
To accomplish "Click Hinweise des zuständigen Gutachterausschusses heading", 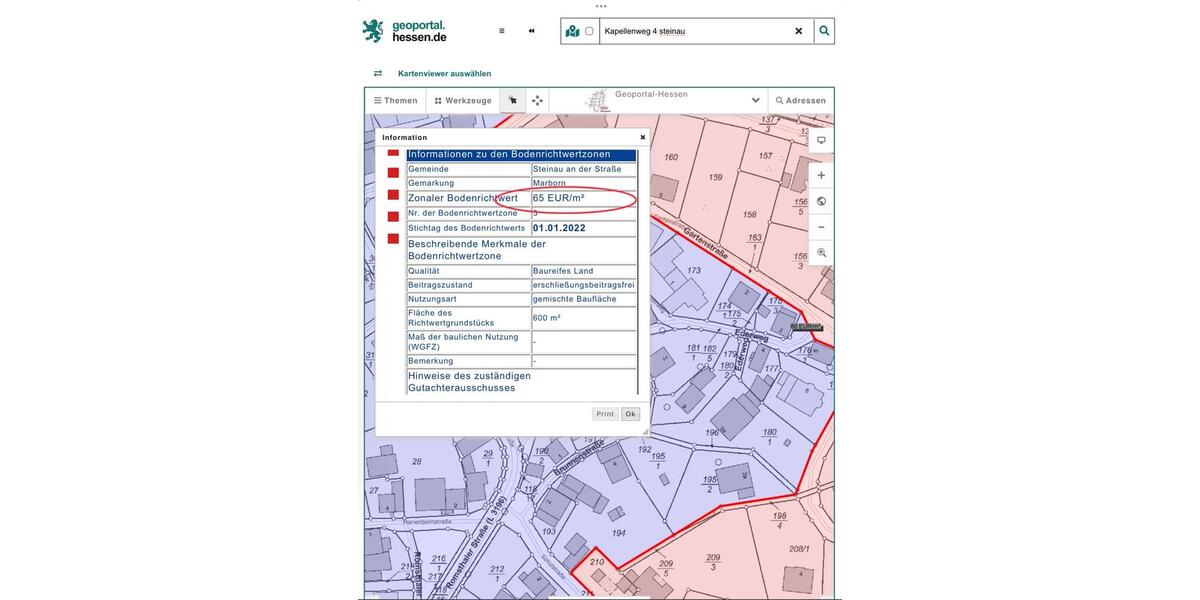I will (470, 382).
